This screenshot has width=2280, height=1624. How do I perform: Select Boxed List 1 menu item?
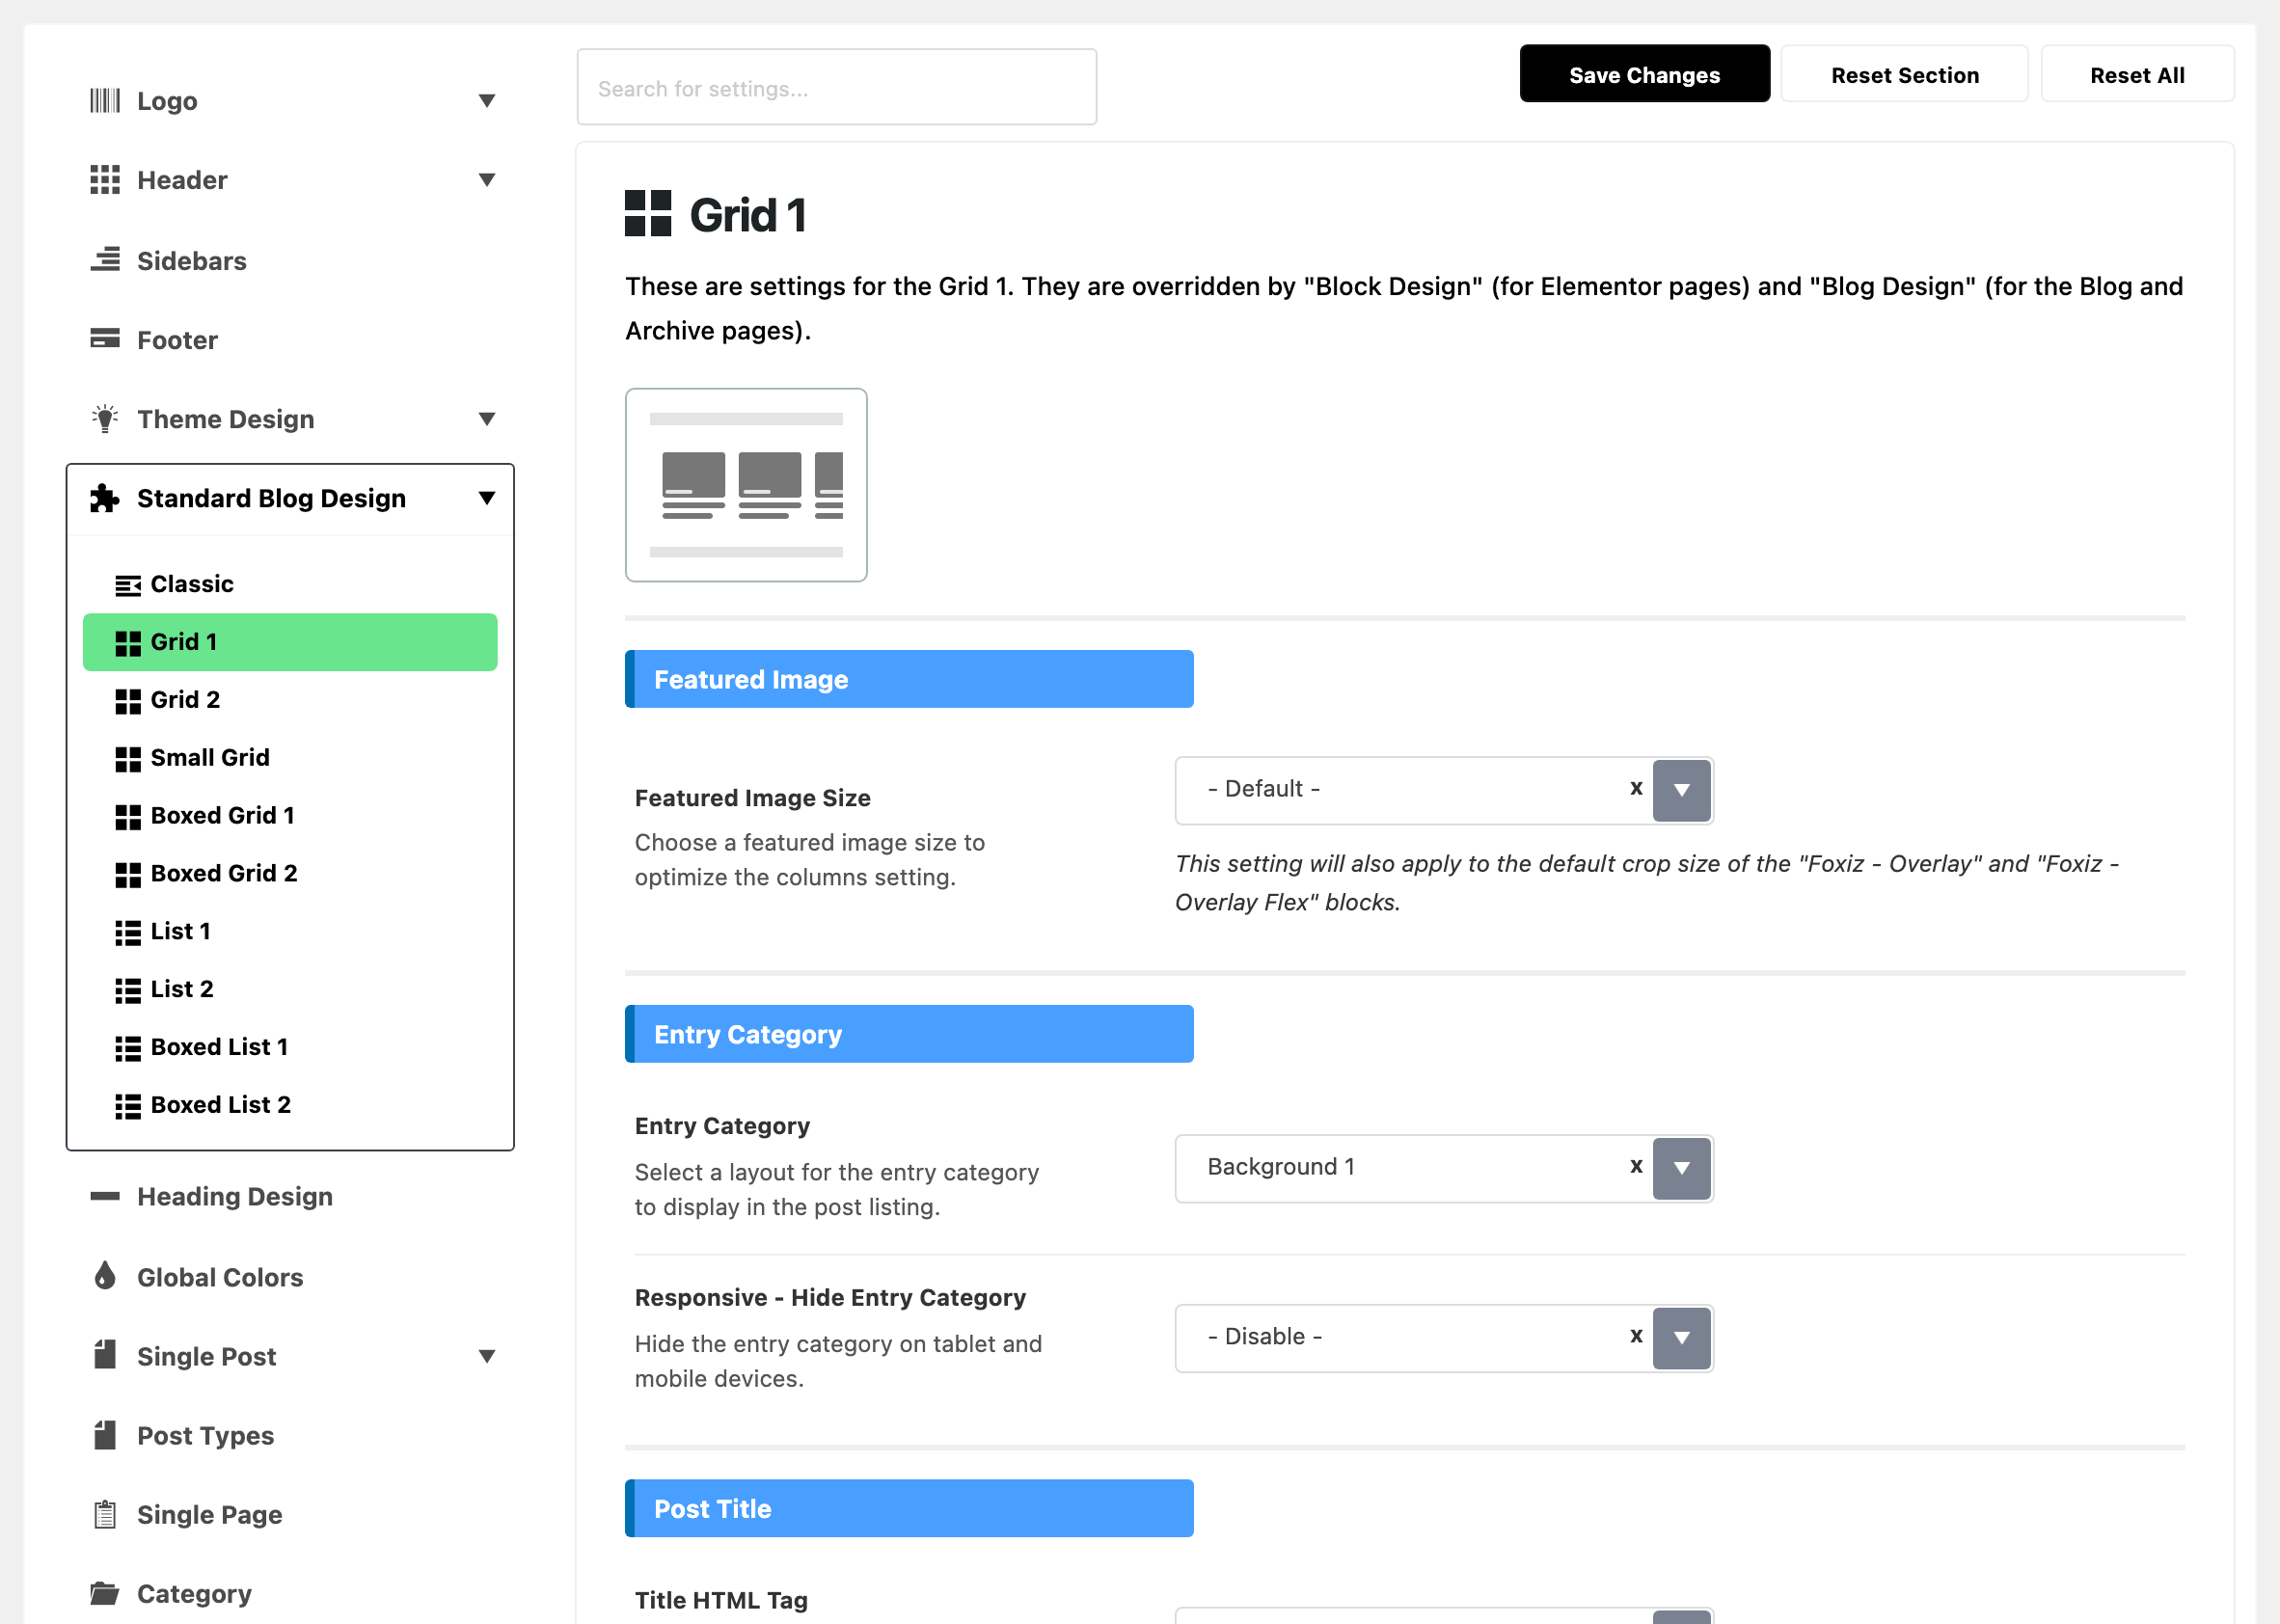290,1047
